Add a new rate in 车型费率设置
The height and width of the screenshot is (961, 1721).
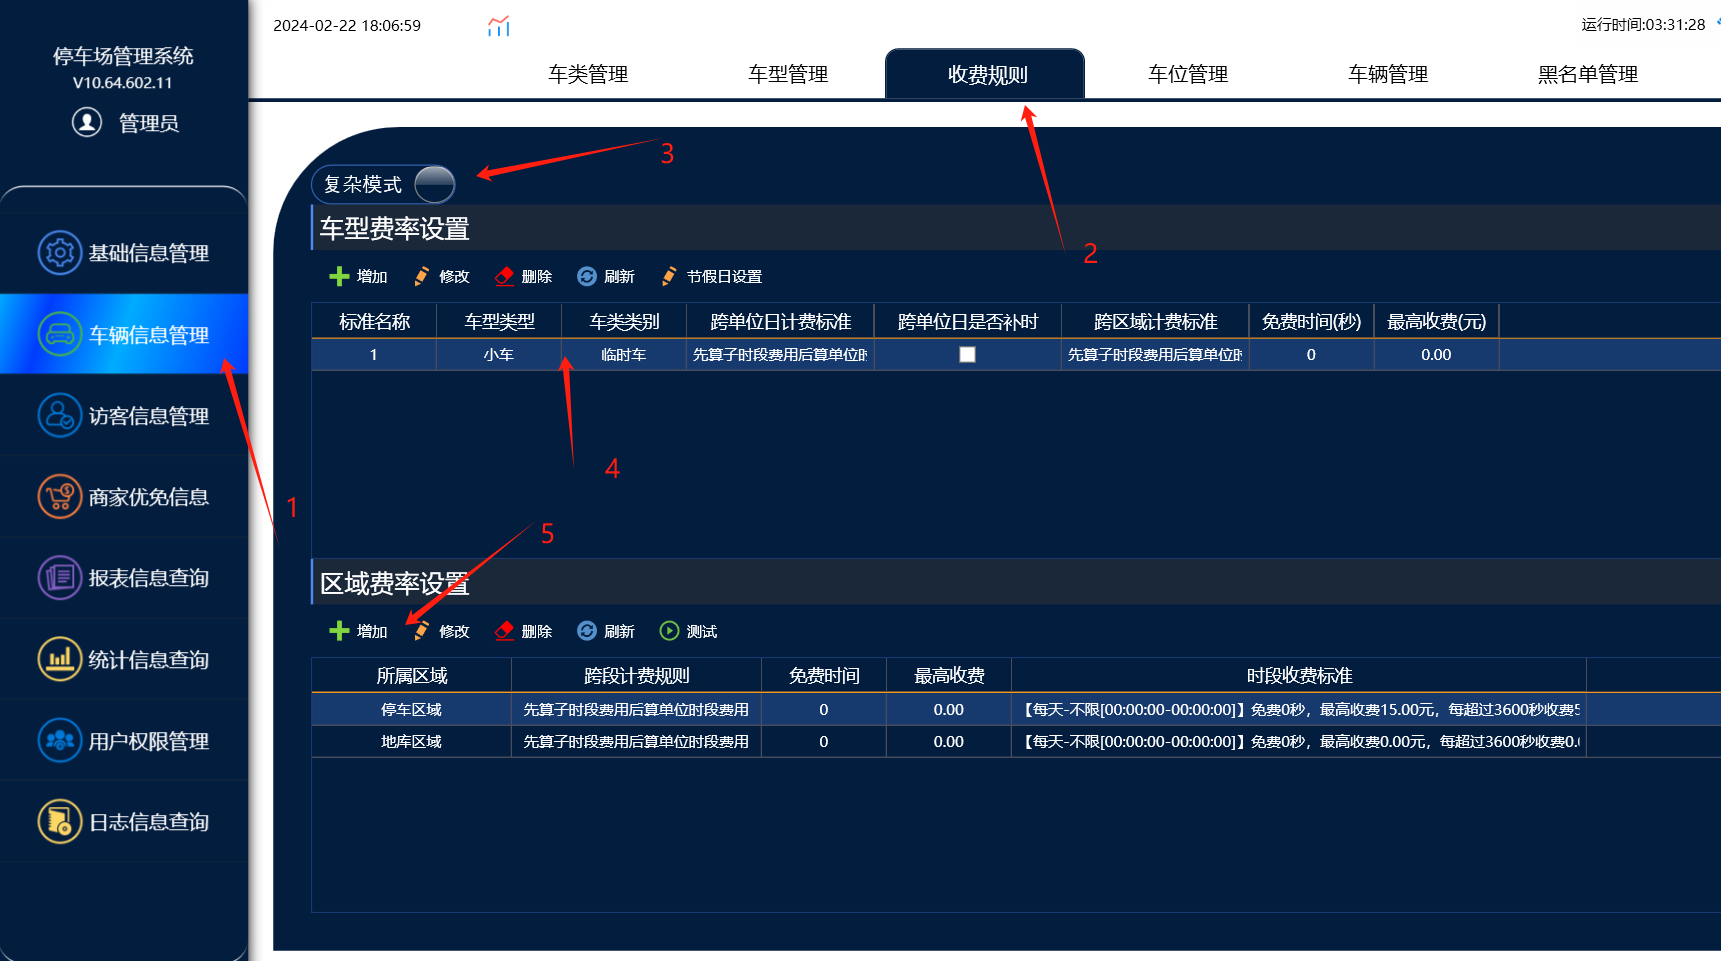(x=358, y=276)
